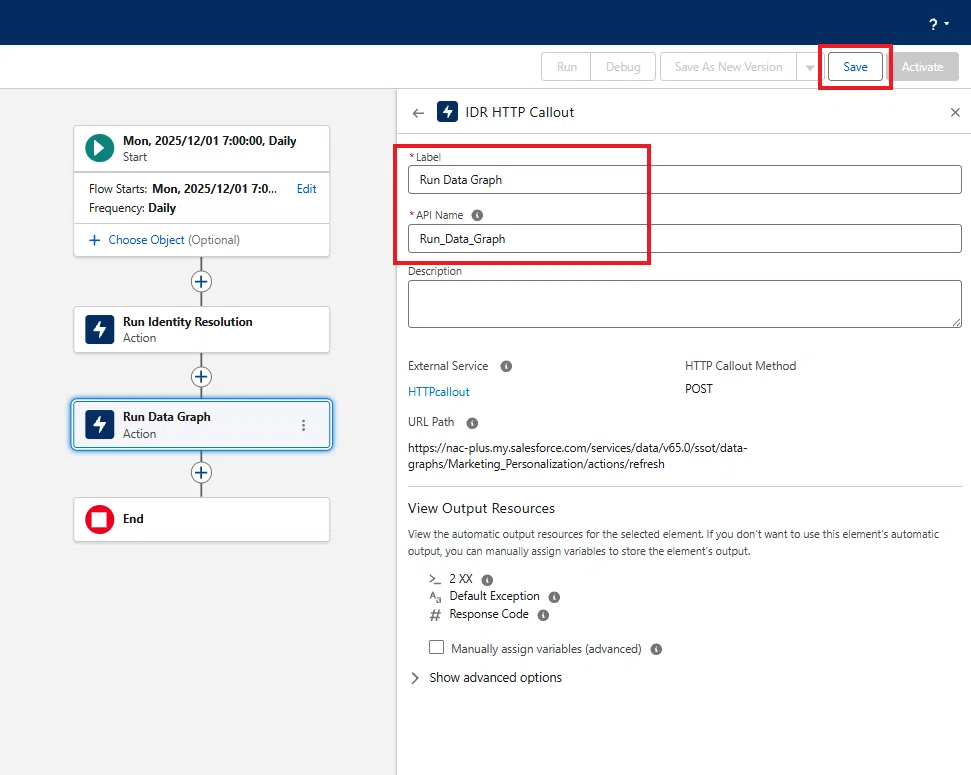Click the green Start play icon

100,148
